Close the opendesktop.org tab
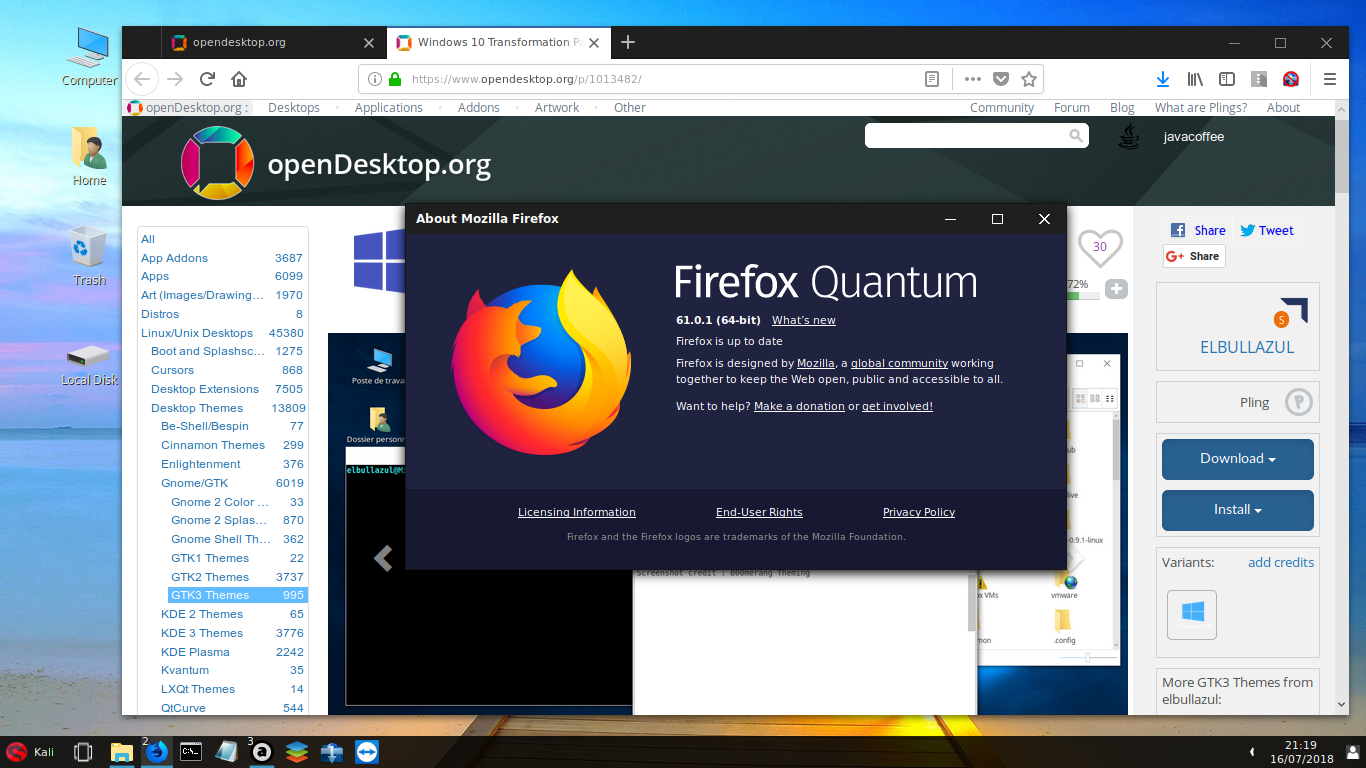The image size is (1366, 768). (x=369, y=43)
